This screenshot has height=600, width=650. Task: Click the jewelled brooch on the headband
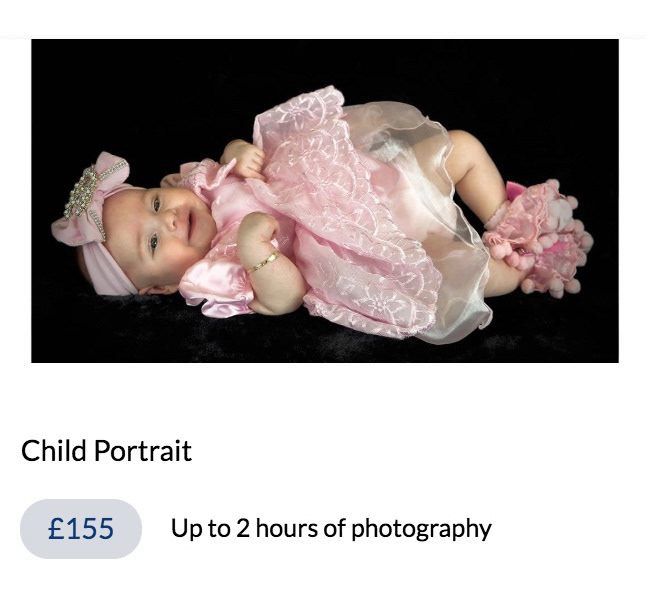tap(83, 191)
